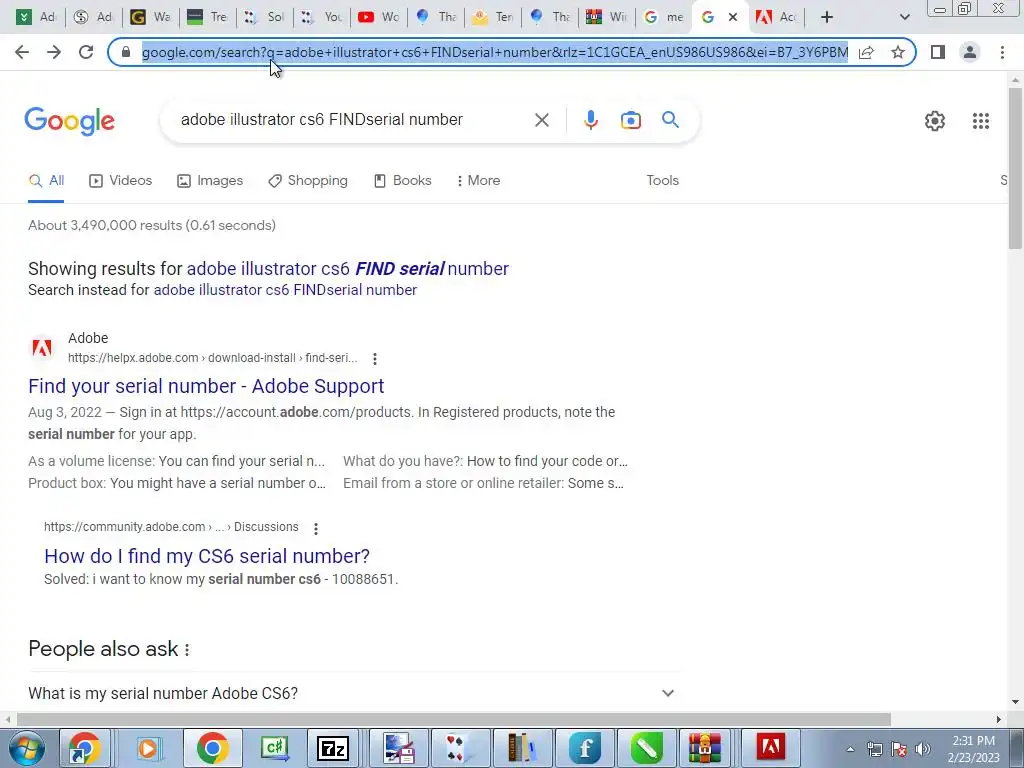Viewport: 1024px width, 768px height.
Task: Open the blue 'f' taskbar icon
Action: click(x=584, y=748)
